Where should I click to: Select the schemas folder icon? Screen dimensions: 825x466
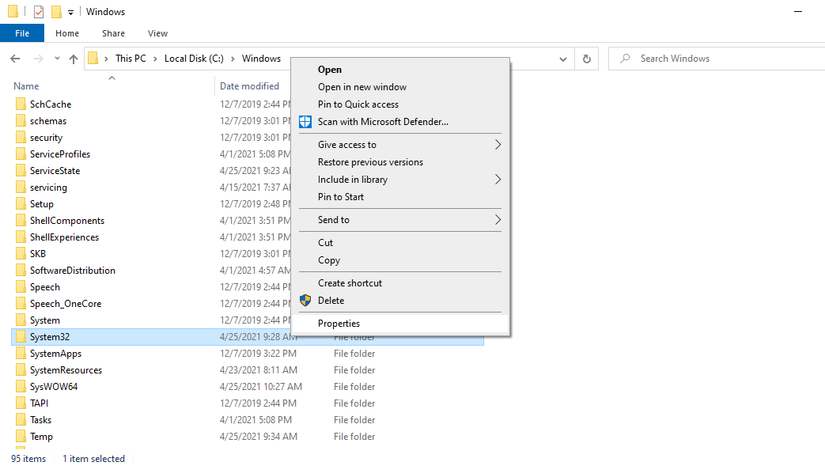tap(21, 120)
